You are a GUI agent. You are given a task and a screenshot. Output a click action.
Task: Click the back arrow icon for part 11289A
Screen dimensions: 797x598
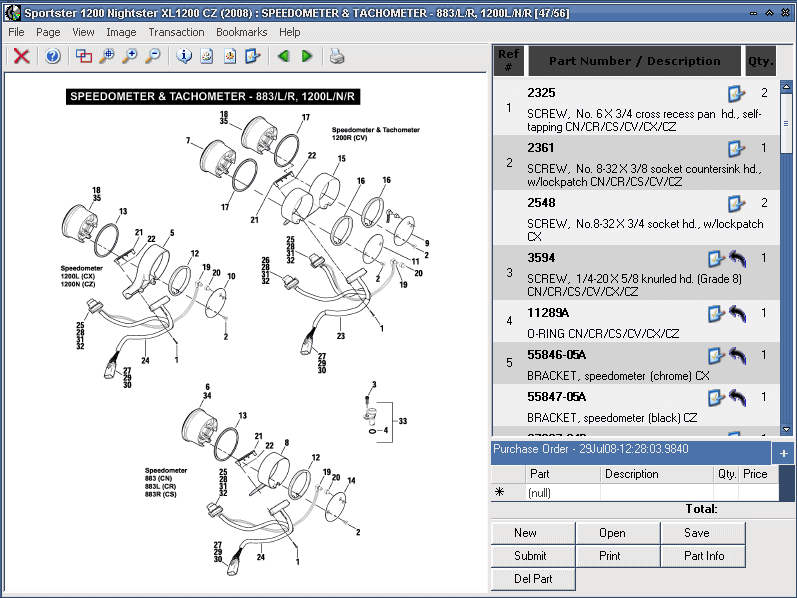[x=738, y=314]
